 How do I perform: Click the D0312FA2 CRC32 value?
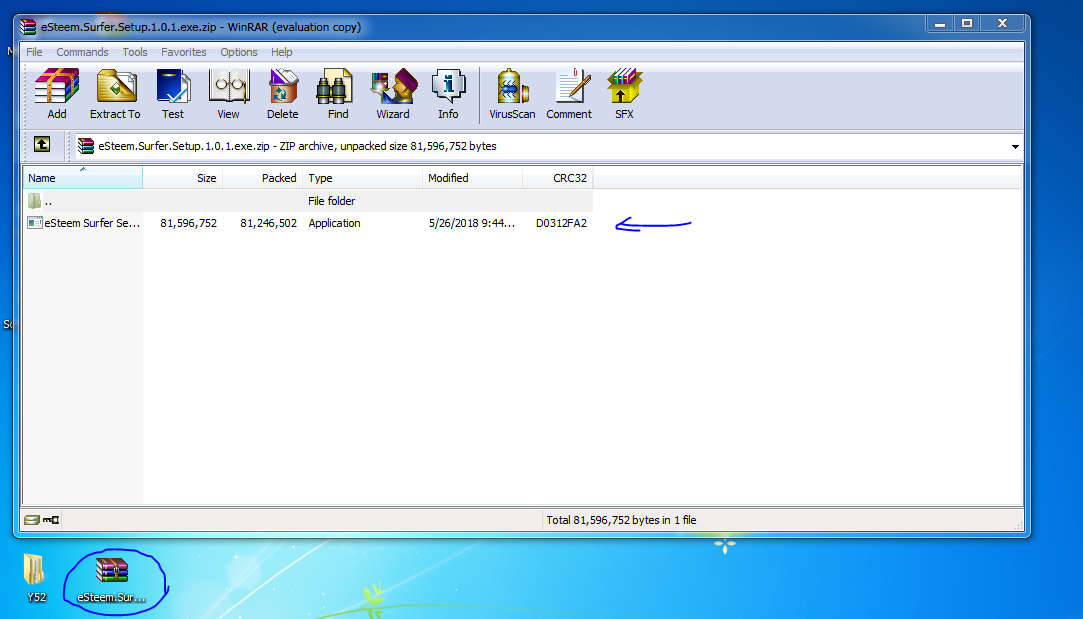point(562,223)
